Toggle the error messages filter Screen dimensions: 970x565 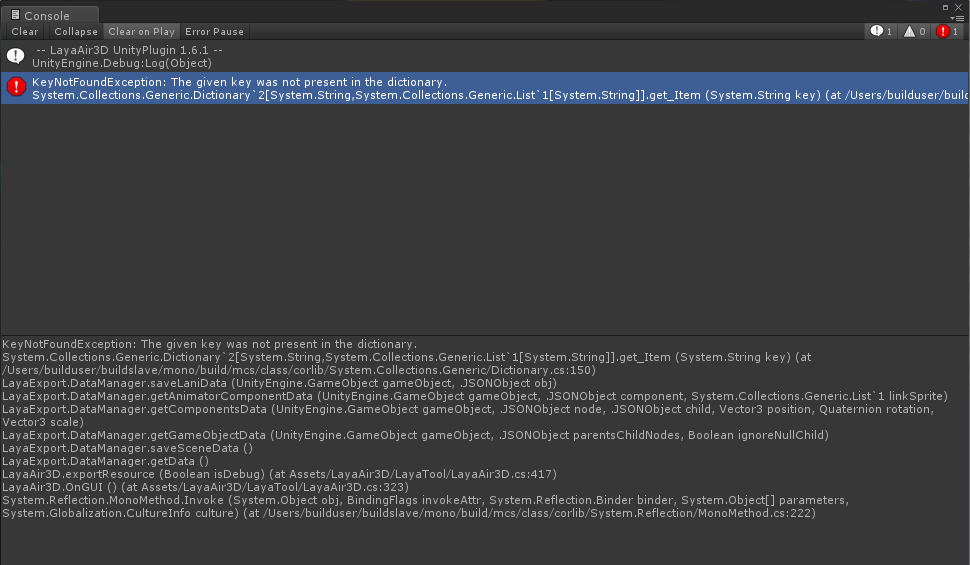point(948,32)
